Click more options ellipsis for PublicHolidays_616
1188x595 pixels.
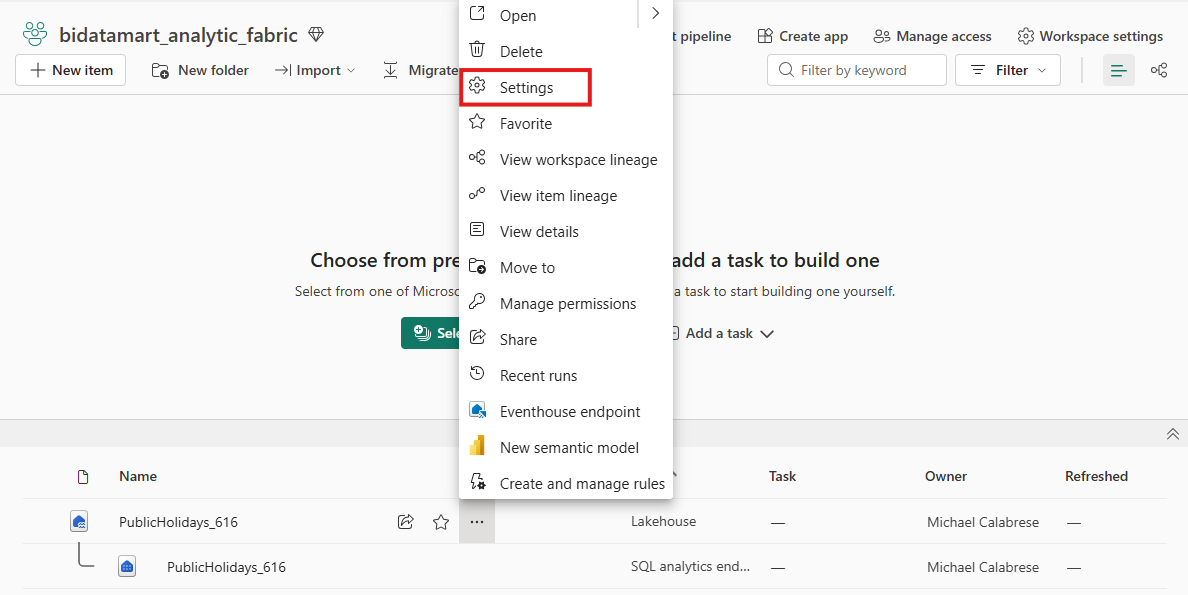[477, 521]
